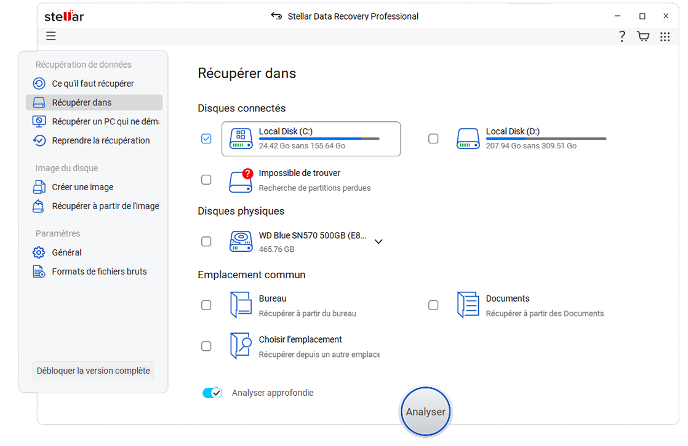Click the 'Créer une image' icon
688x446 pixels.
pyautogui.click(x=39, y=187)
